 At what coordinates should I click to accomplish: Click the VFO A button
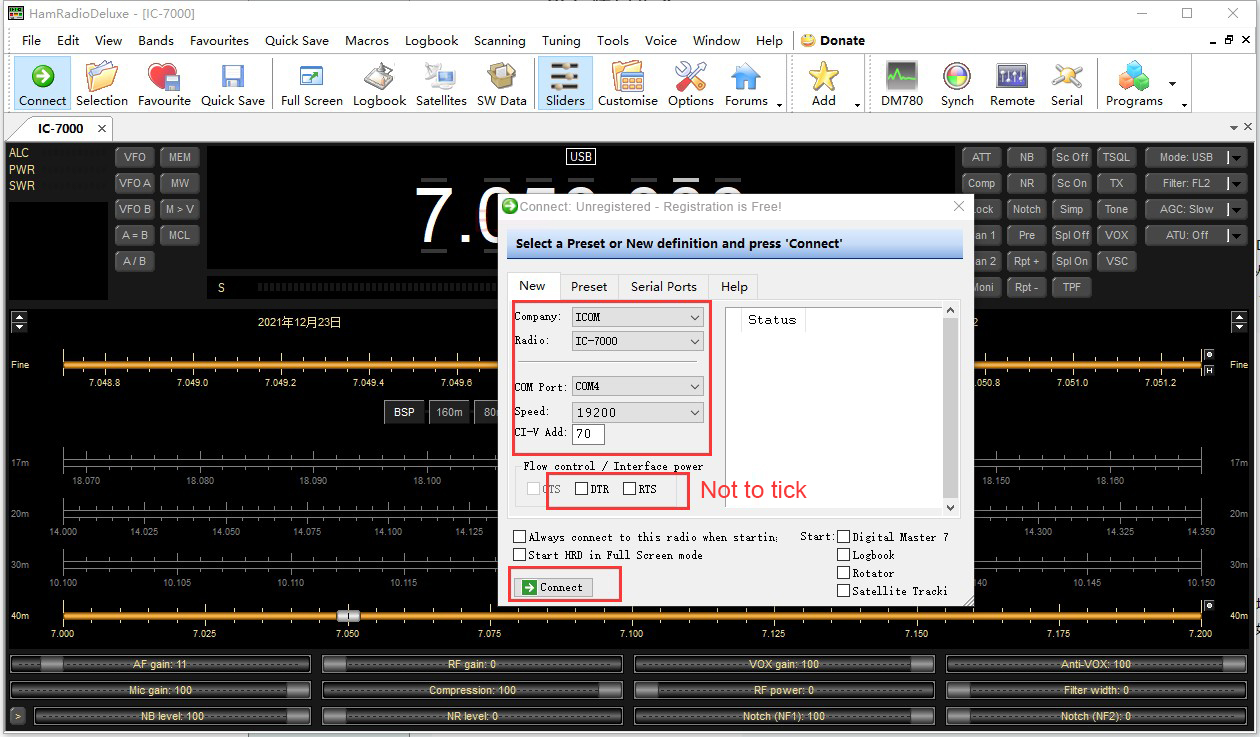(x=135, y=183)
